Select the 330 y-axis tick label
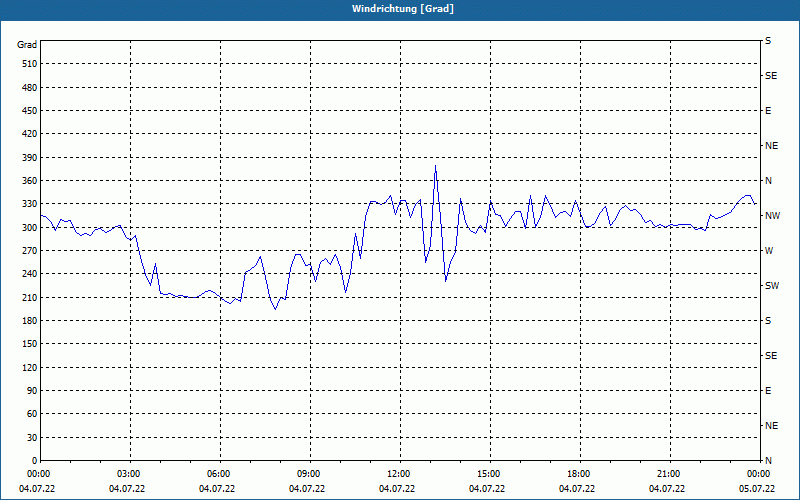The image size is (800, 500). pyautogui.click(x=30, y=204)
